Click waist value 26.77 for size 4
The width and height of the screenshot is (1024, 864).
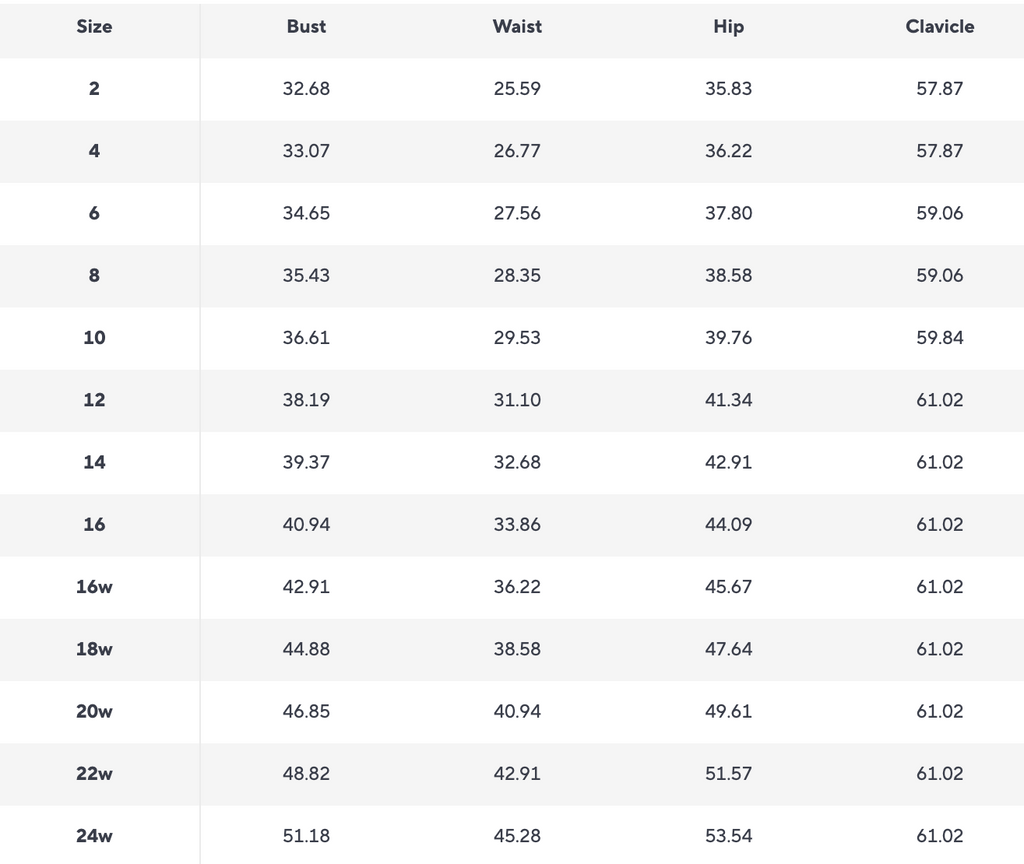[517, 151]
